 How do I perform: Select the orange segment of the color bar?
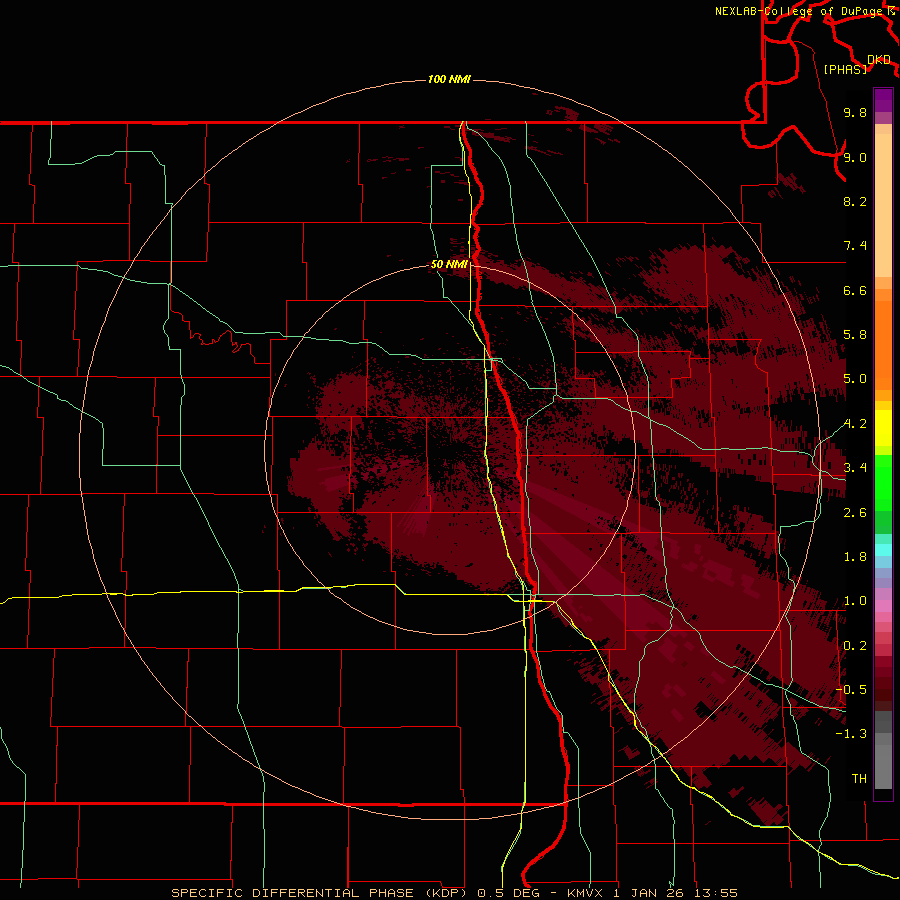click(883, 345)
